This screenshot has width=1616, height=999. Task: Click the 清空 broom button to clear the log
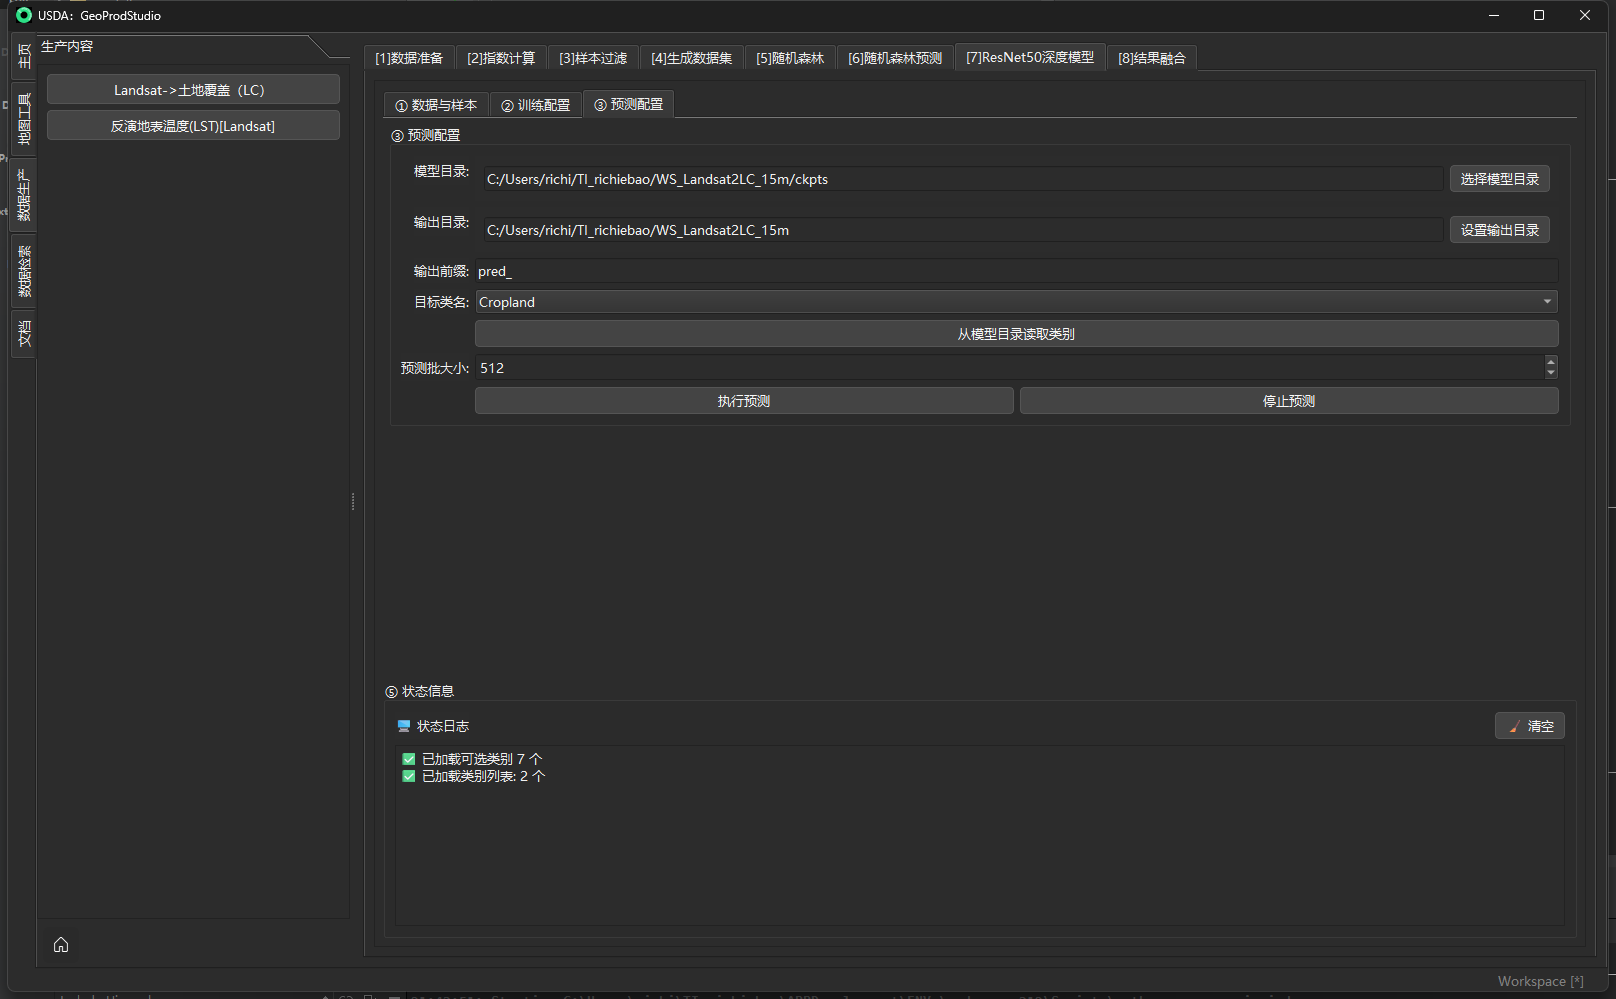[x=1529, y=726]
